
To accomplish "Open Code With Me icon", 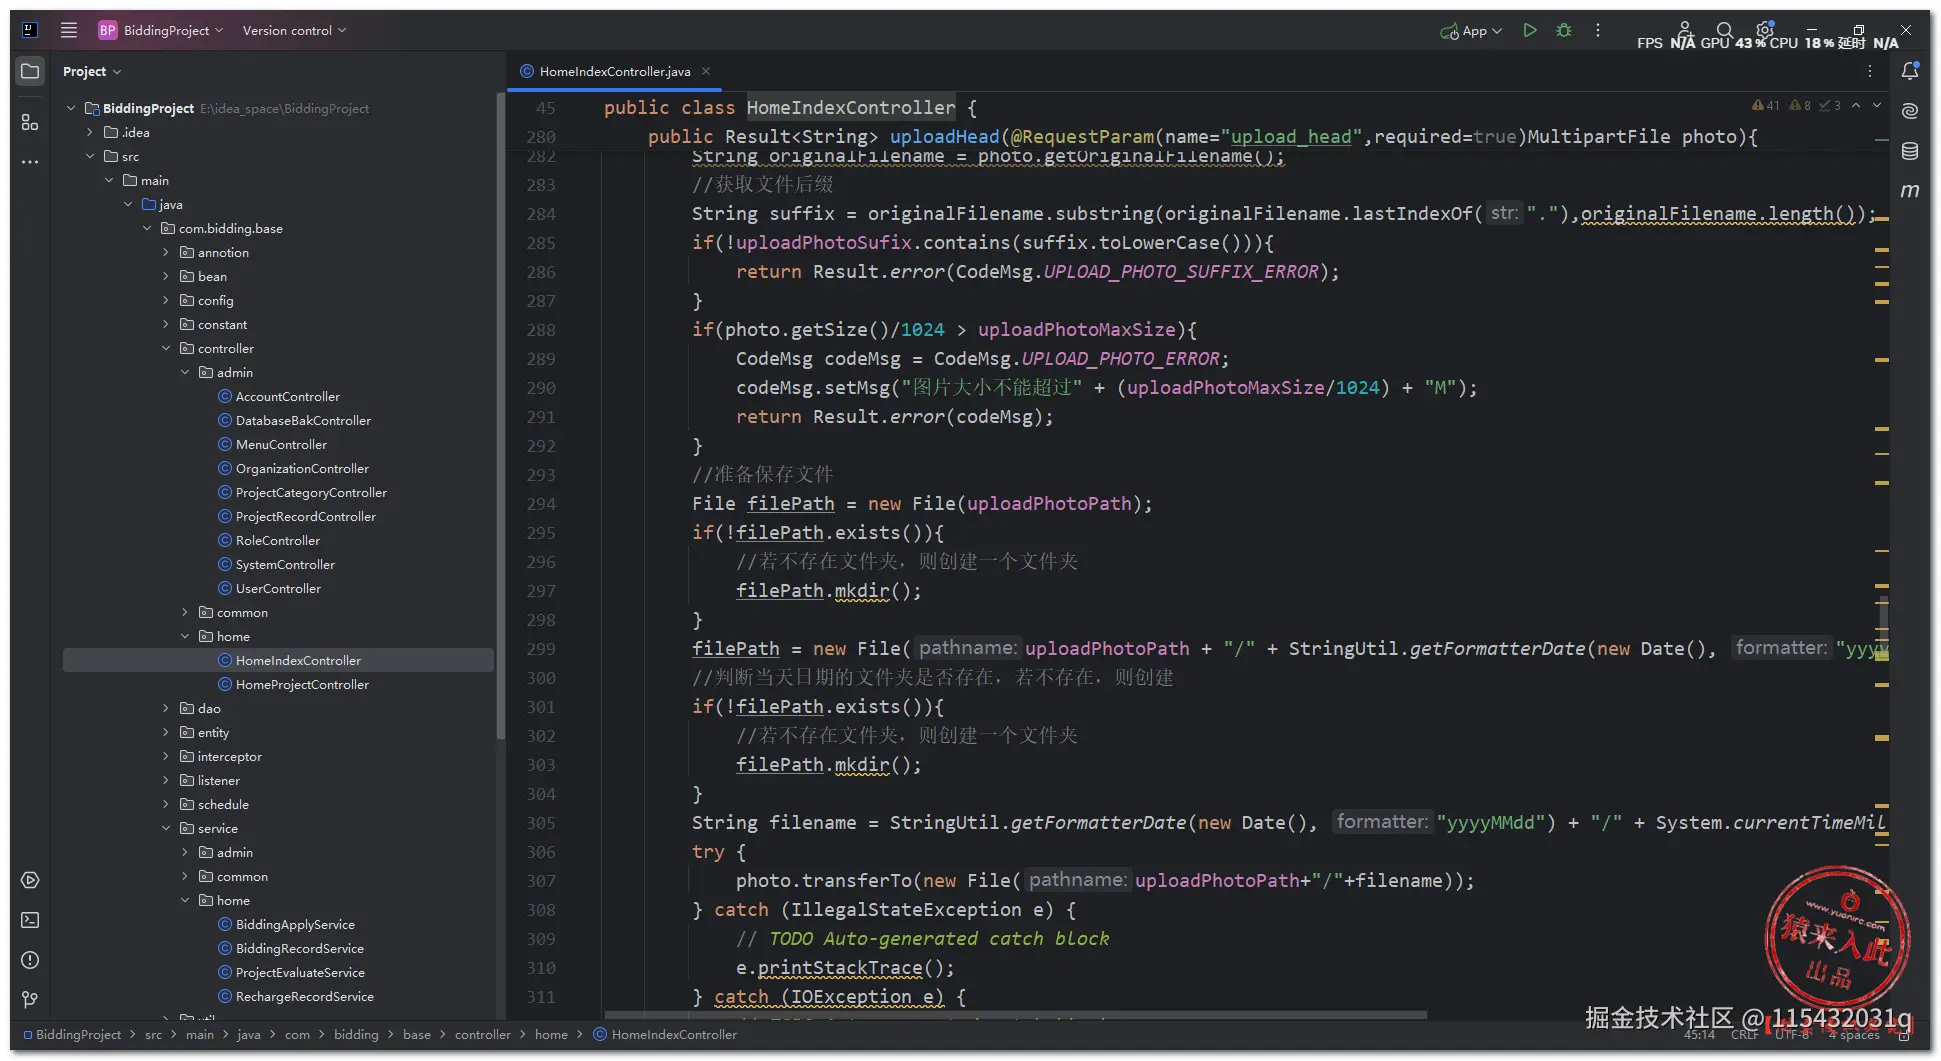I will (x=1685, y=29).
